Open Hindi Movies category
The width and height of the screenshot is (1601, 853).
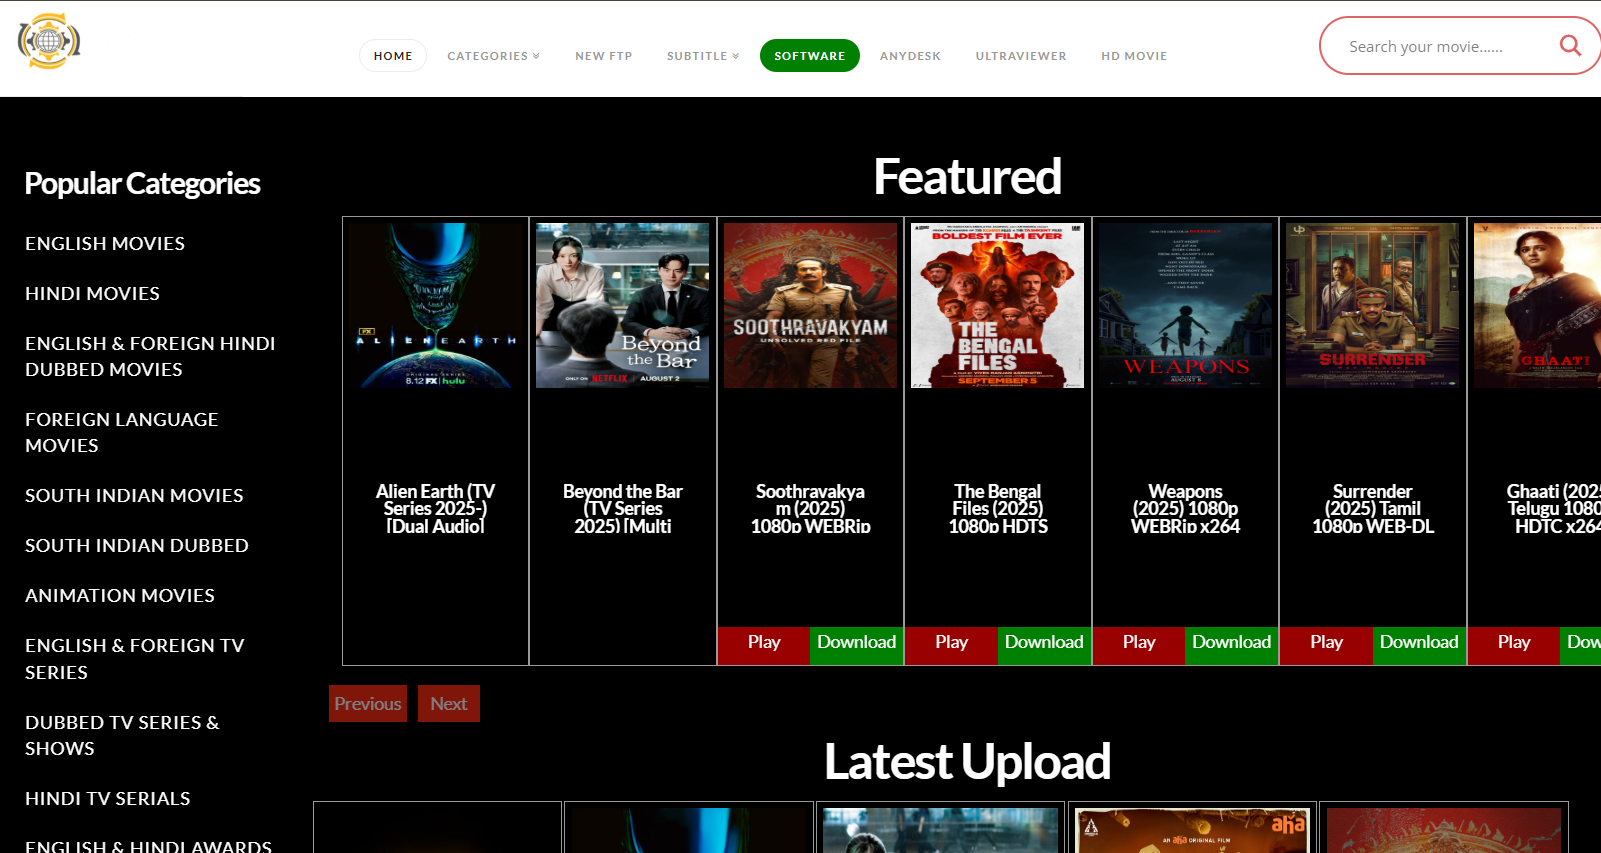tap(92, 294)
